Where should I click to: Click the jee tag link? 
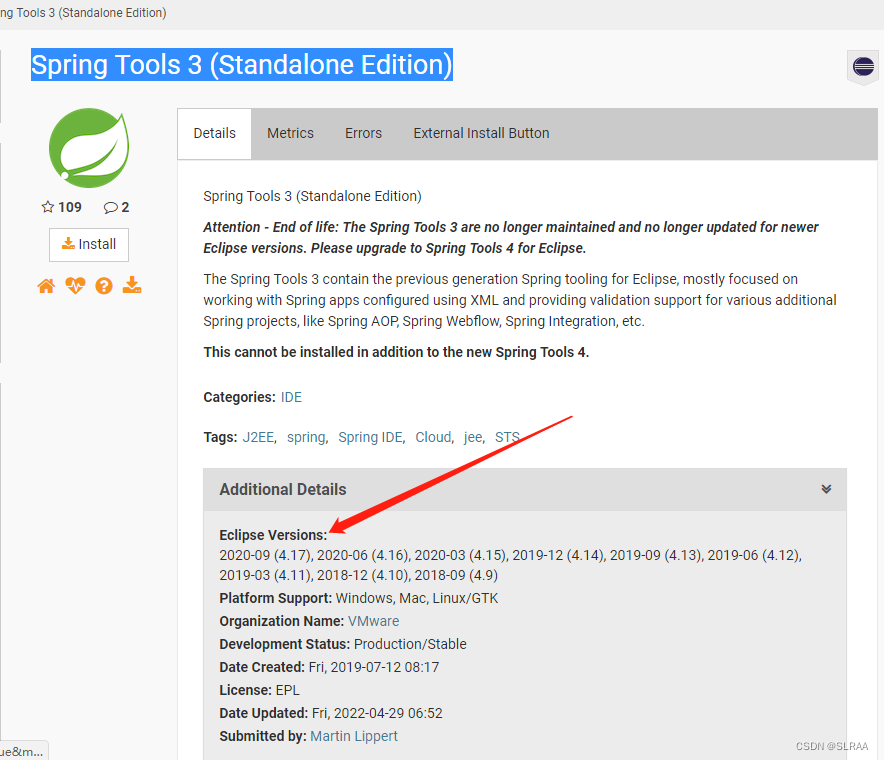click(x=473, y=438)
